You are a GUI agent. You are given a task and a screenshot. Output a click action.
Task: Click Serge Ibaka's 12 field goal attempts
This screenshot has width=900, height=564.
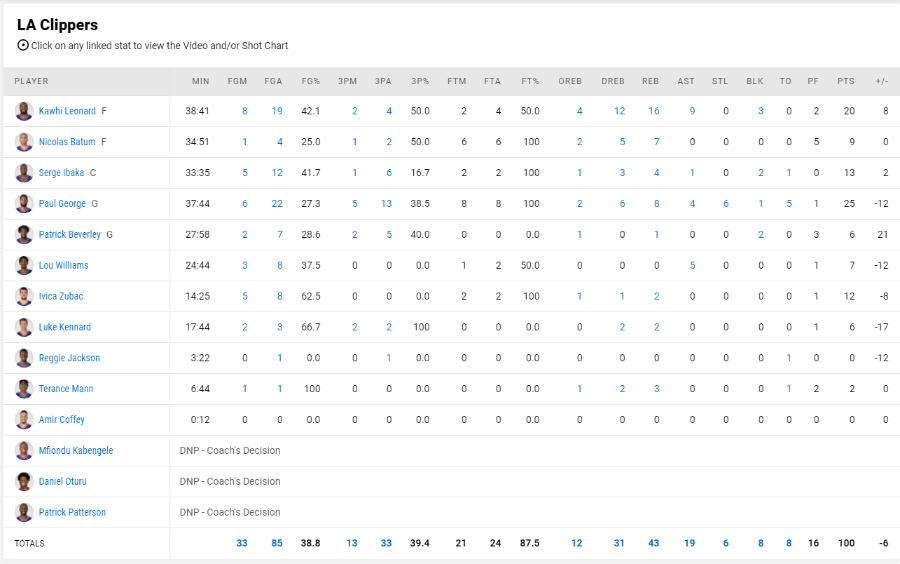(x=277, y=173)
